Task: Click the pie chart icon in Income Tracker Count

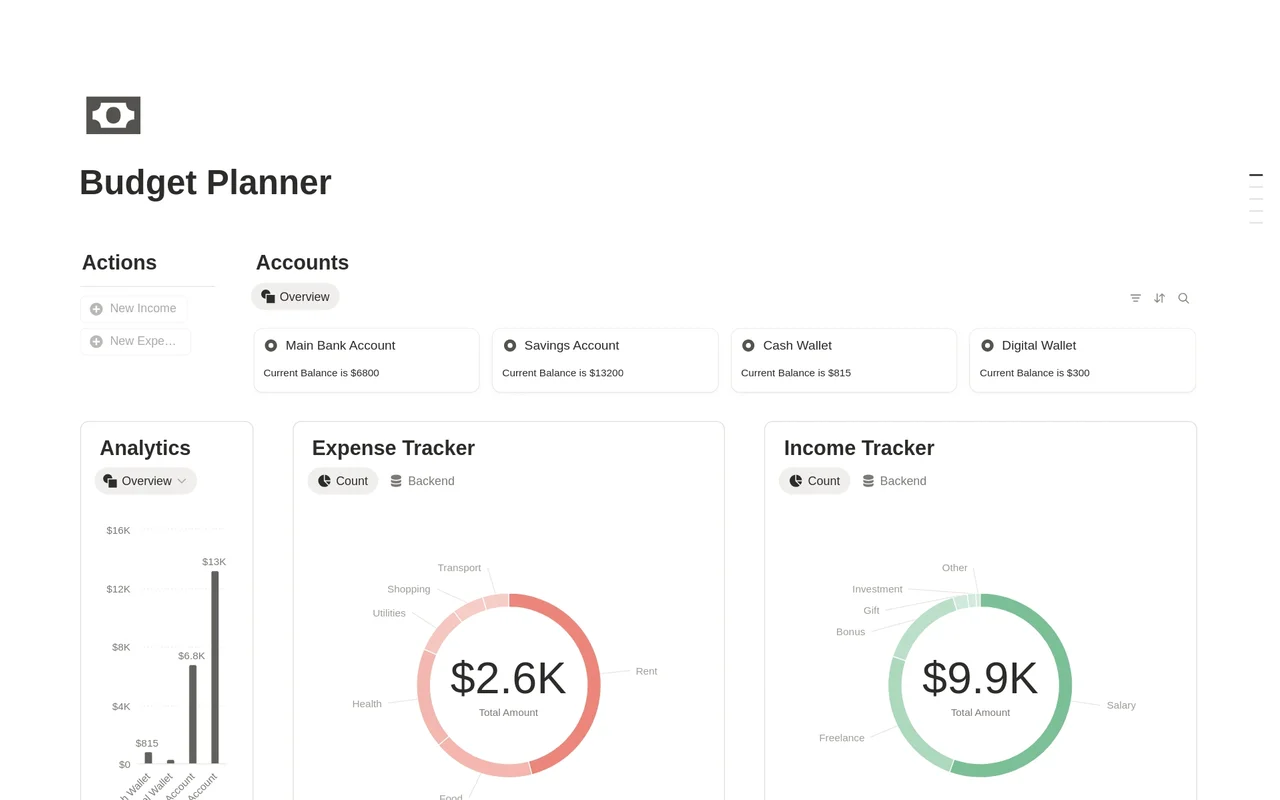Action: (796, 481)
